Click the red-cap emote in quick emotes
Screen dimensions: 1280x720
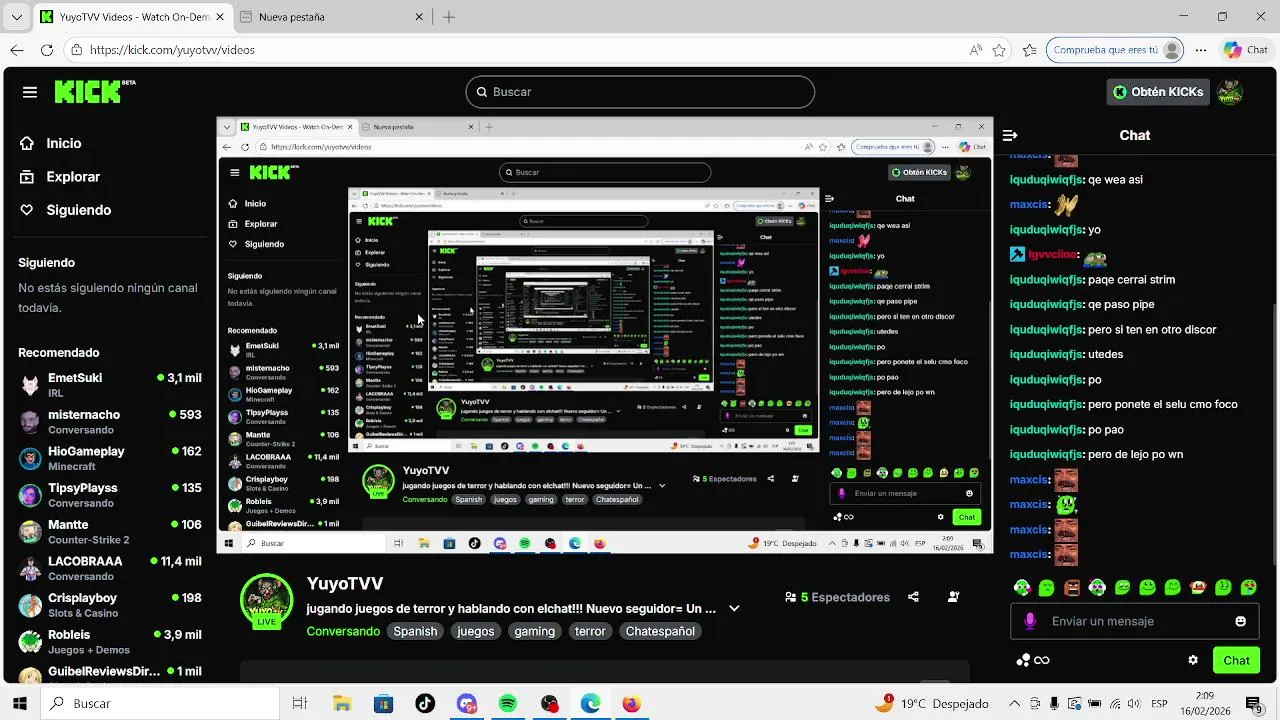click(1198, 587)
